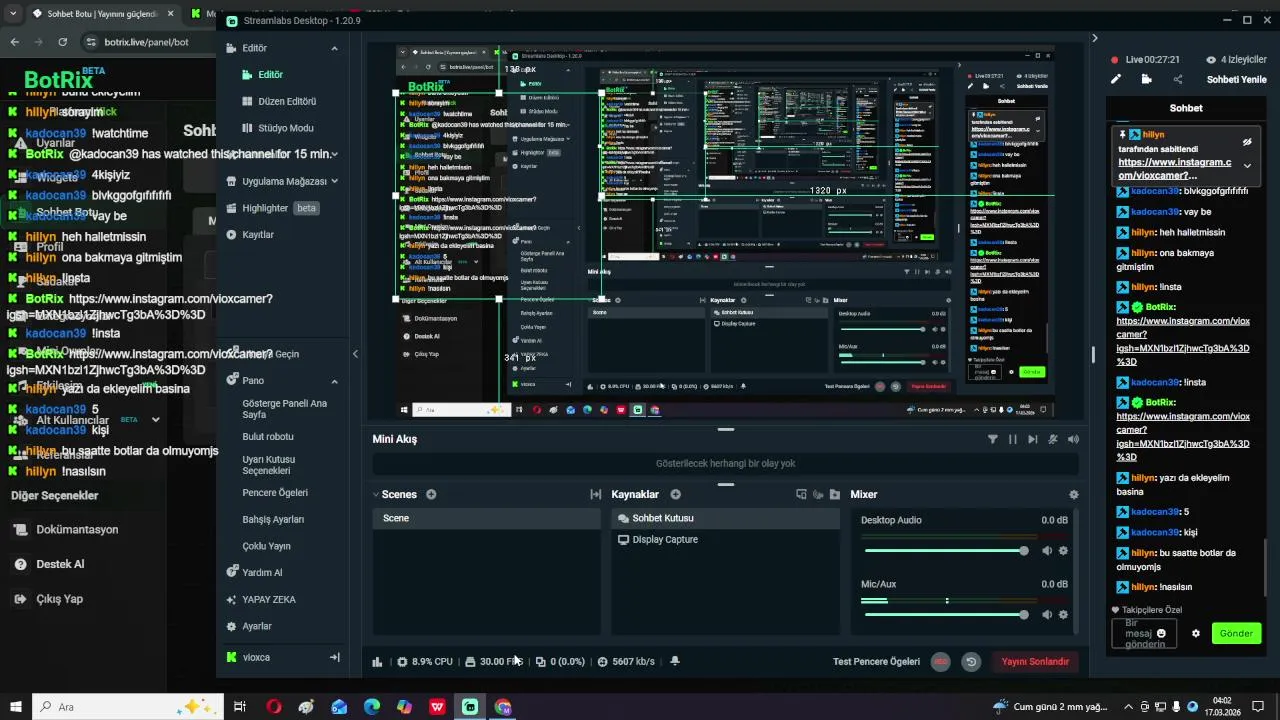Open Gösterge Paneli Ana Sayfa
1280x720 pixels.
pyautogui.click(x=285, y=409)
